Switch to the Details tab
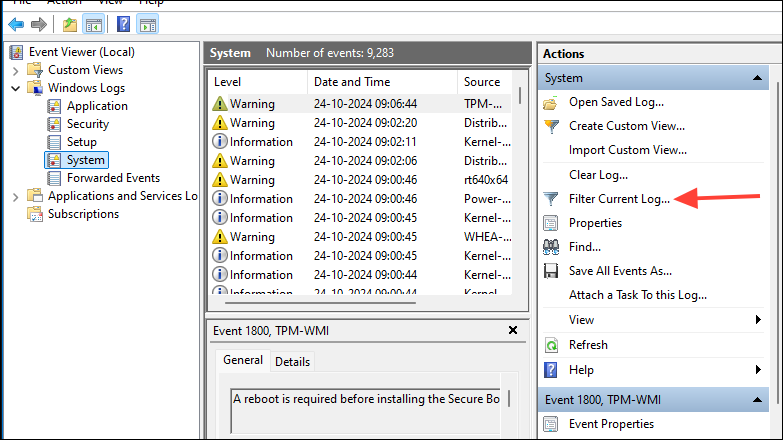783x440 pixels. tap(292, 361)
